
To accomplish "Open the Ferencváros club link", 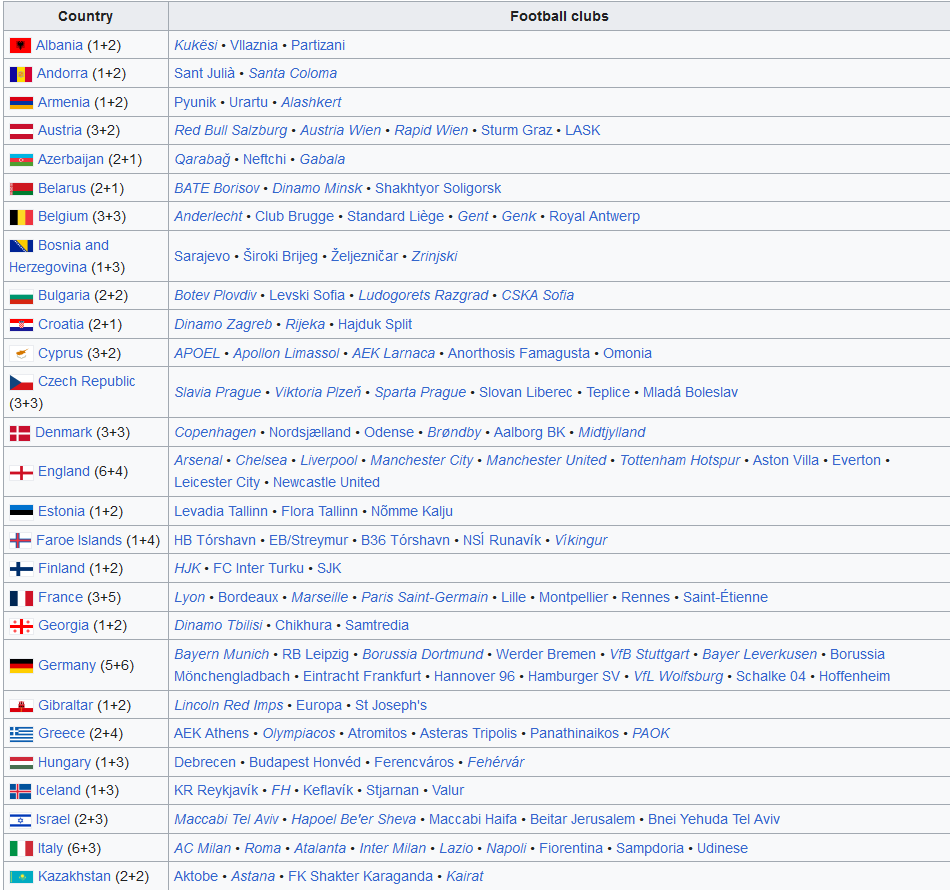I will point(414,762).
